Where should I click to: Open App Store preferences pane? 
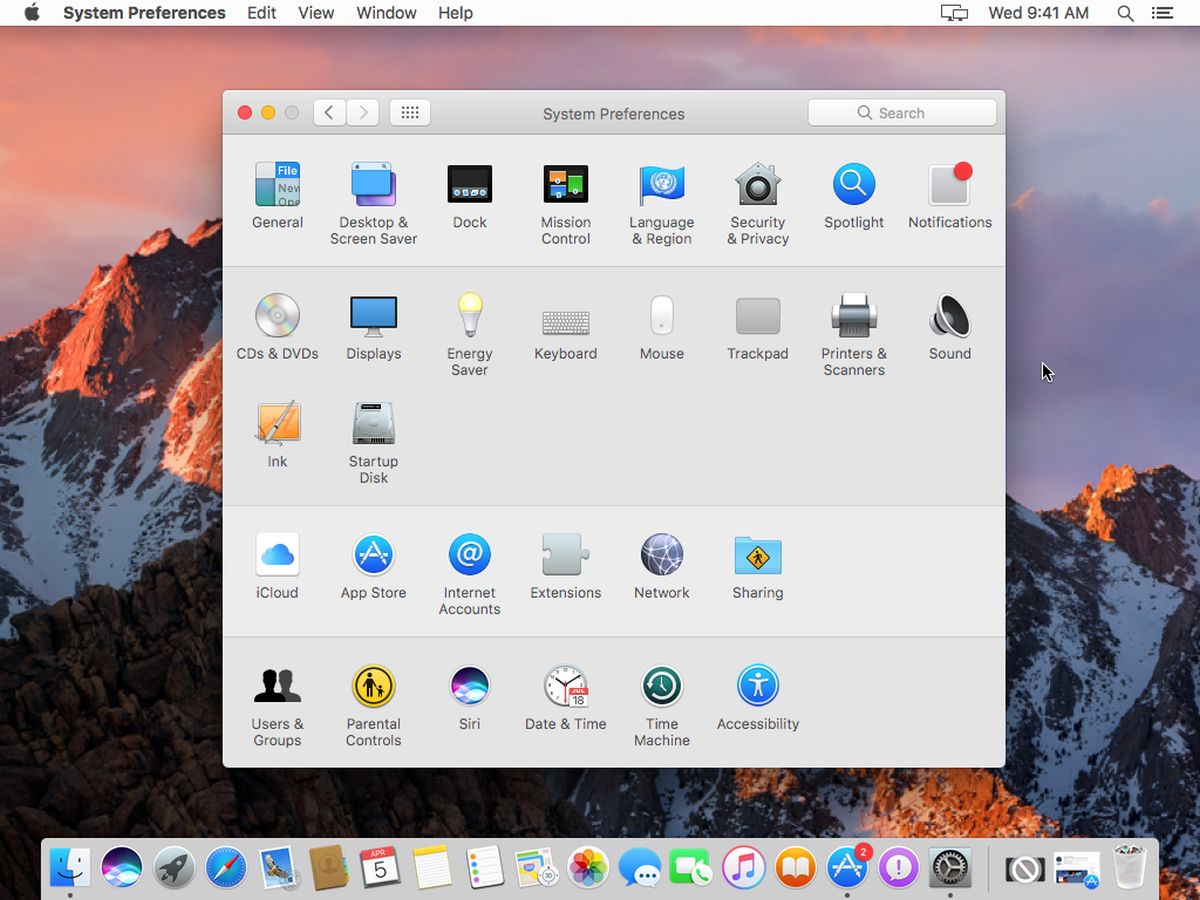pos(373,567)
